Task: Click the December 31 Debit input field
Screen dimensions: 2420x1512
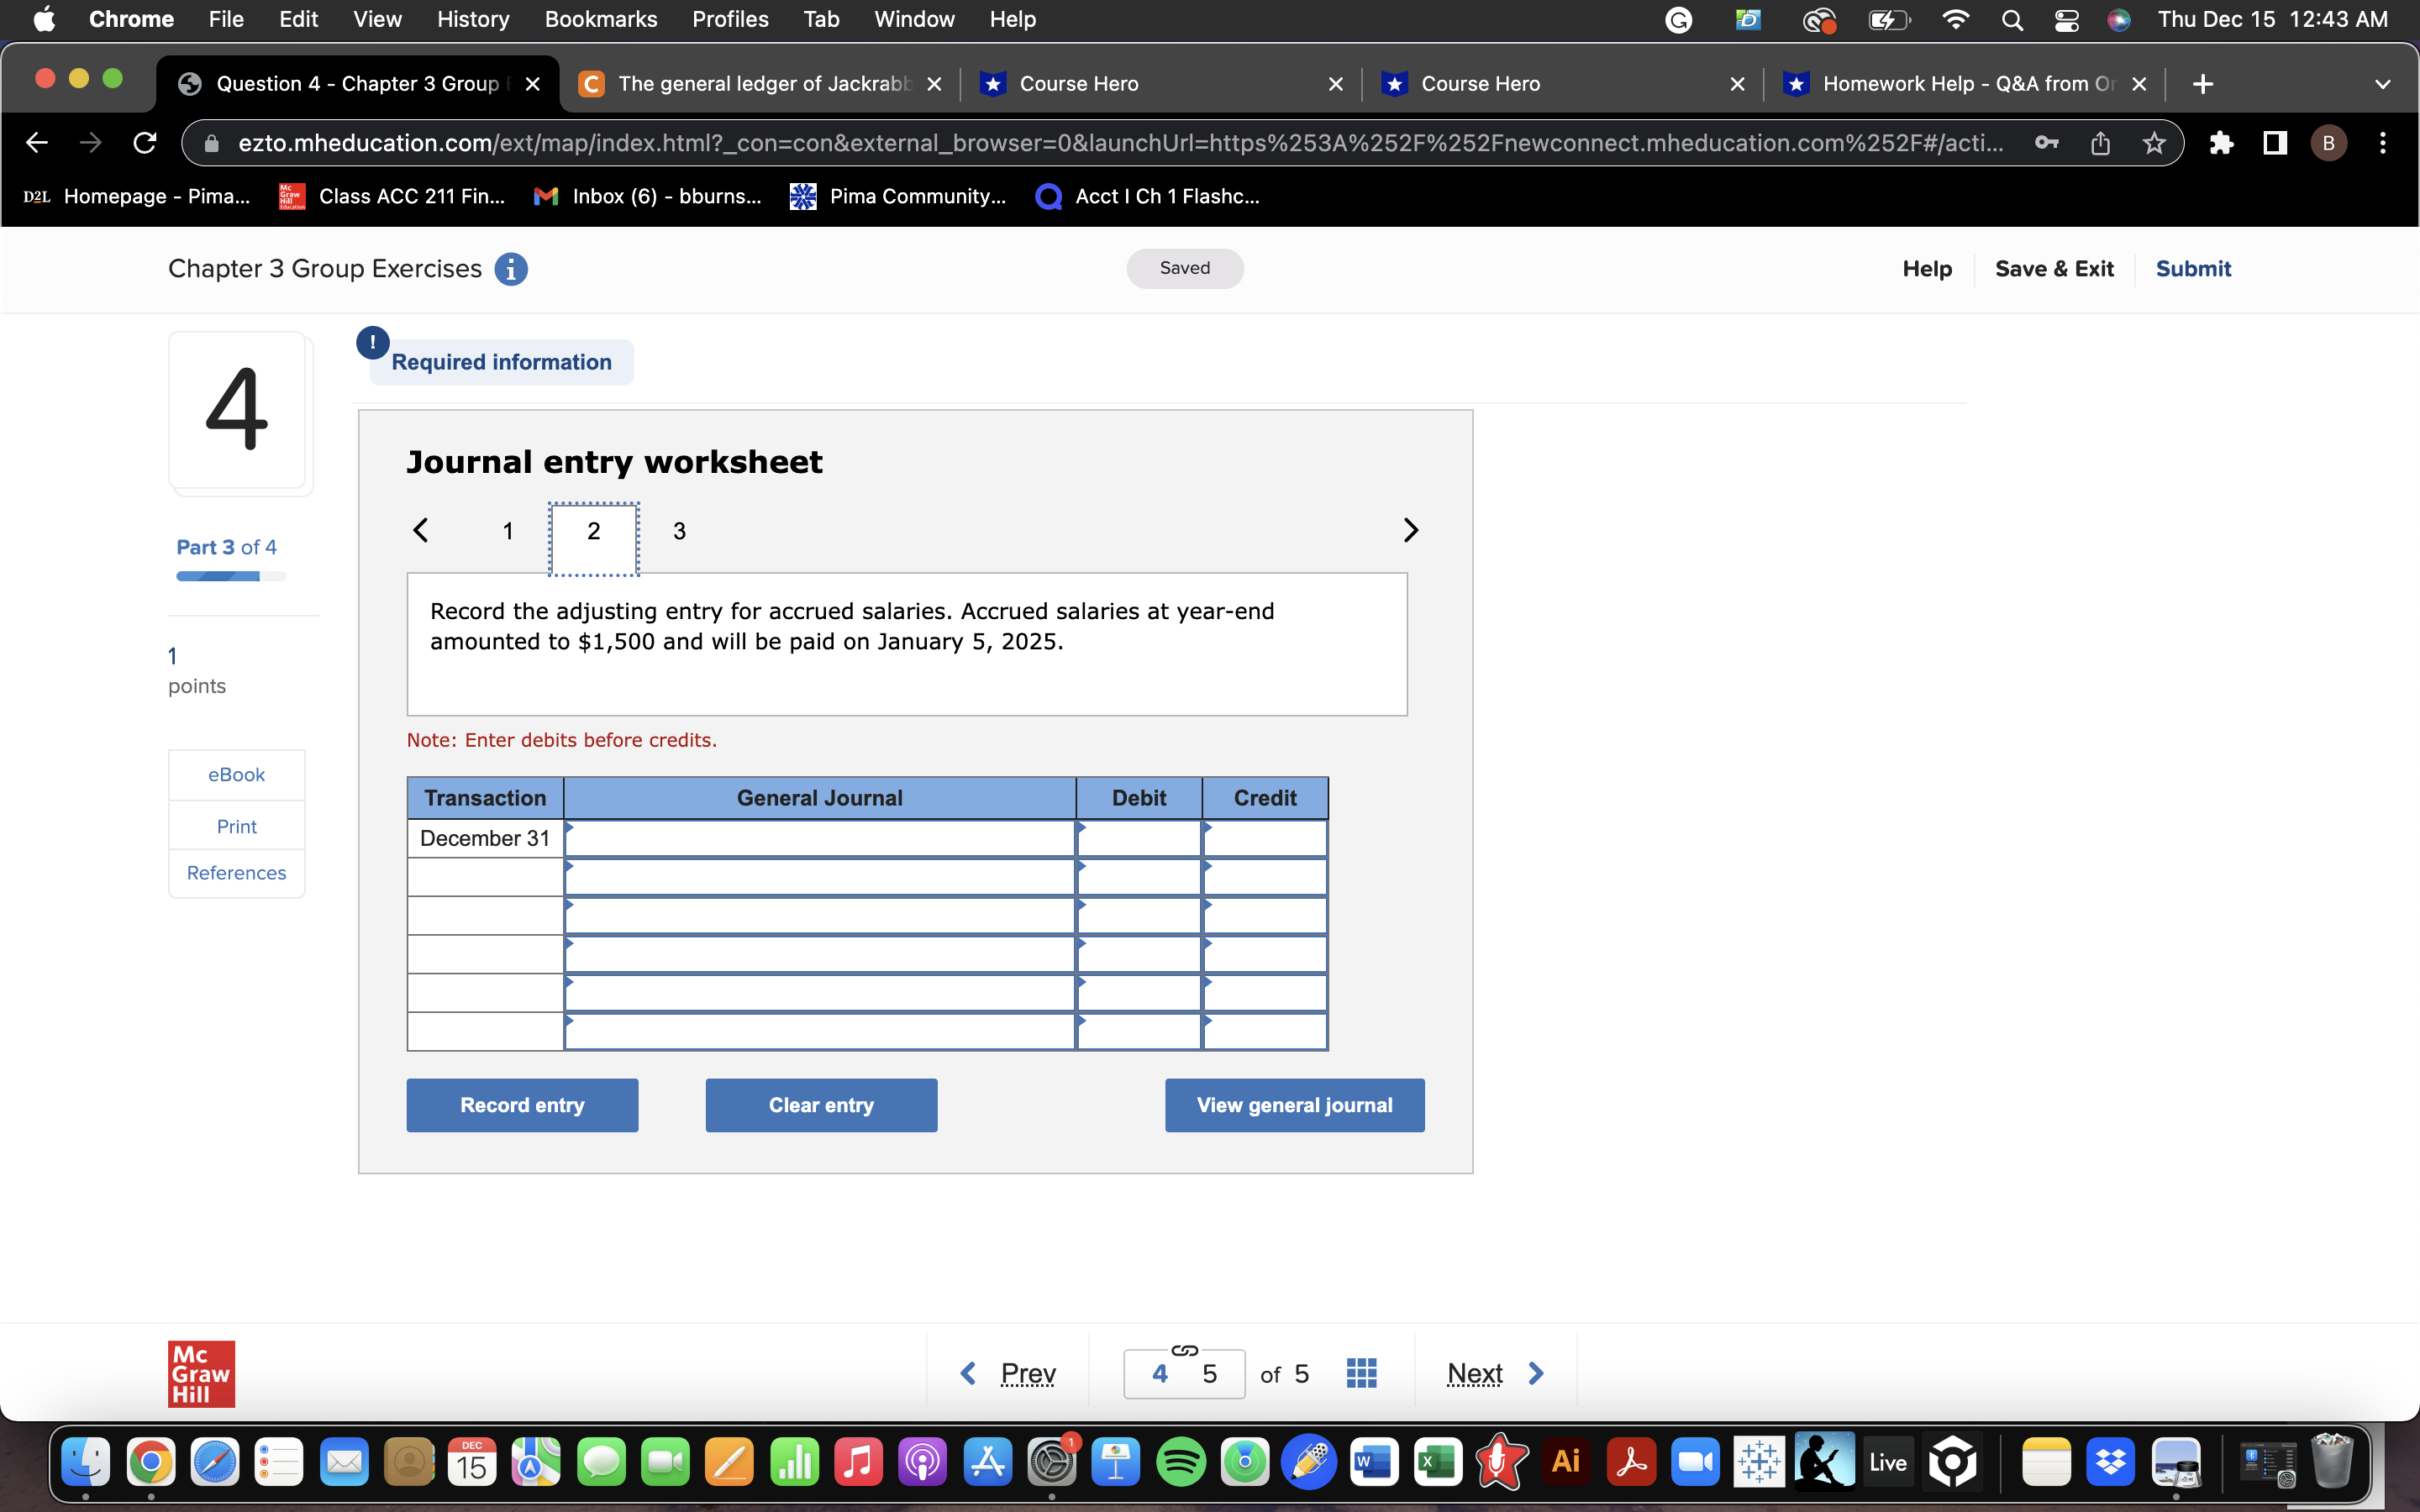Action: coord(1139,839)
